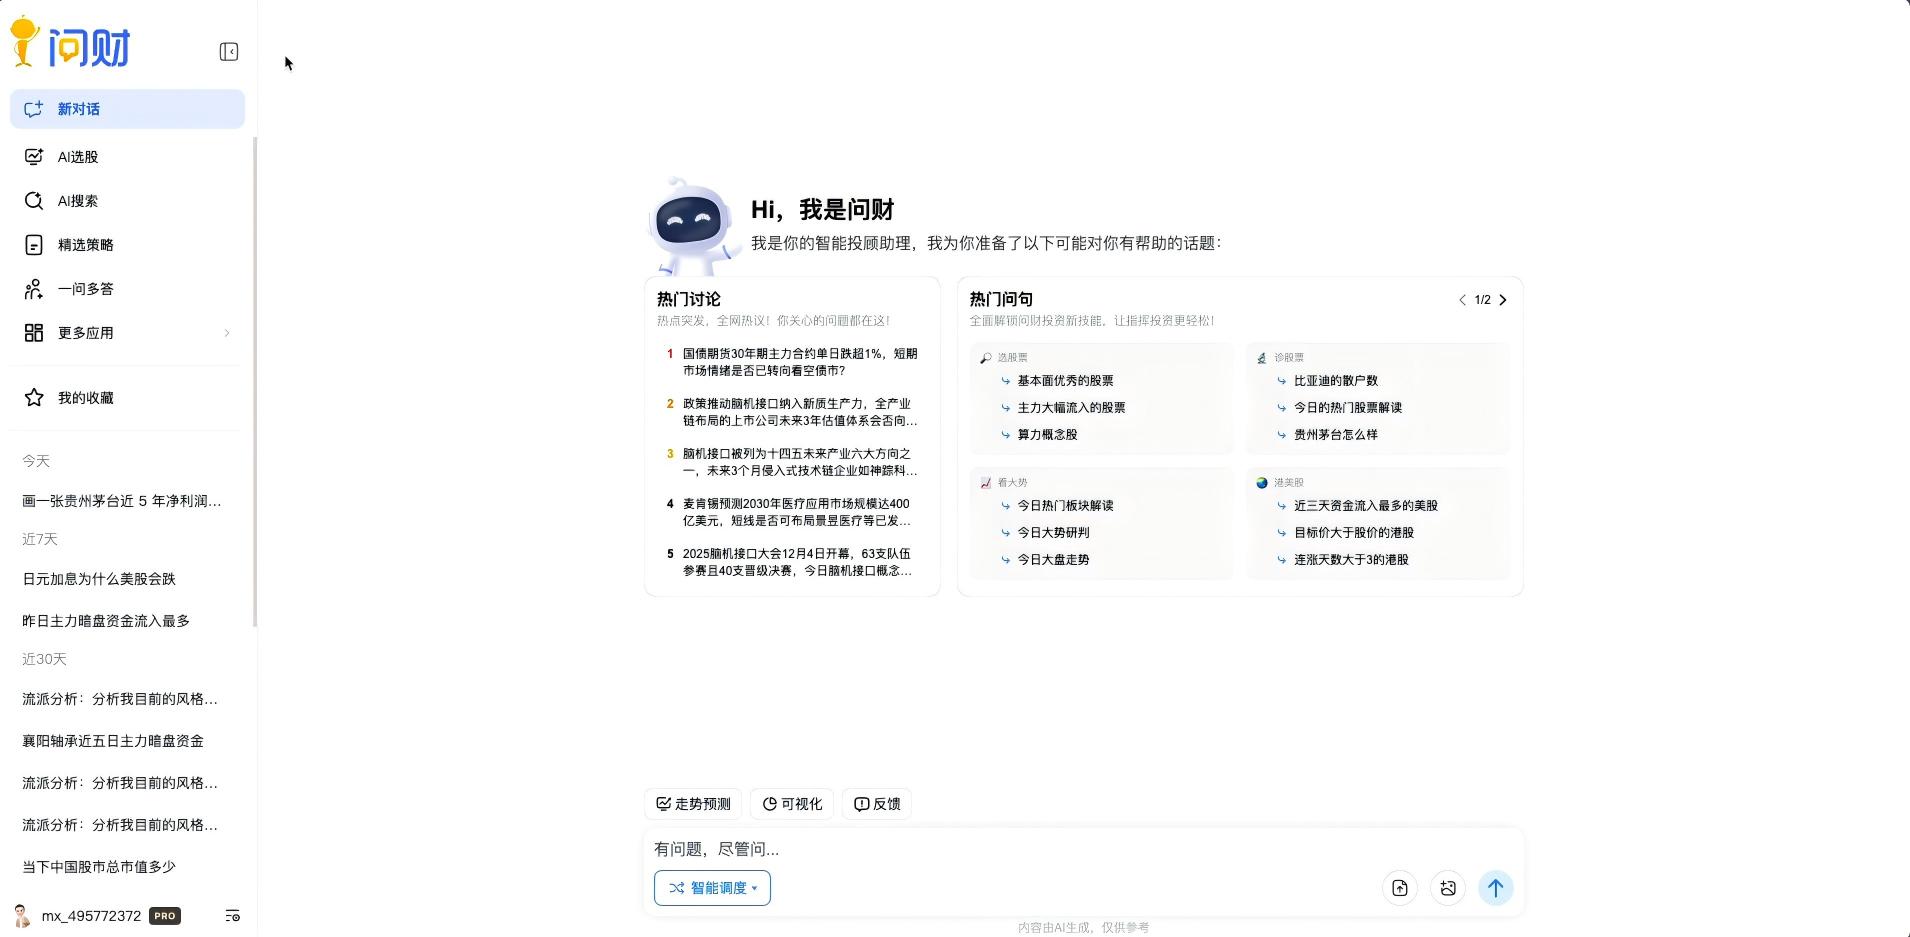The image size is (1910, 937).
Task: Collapse the sidebar with the panel icon
Action: tap(228, 51)
